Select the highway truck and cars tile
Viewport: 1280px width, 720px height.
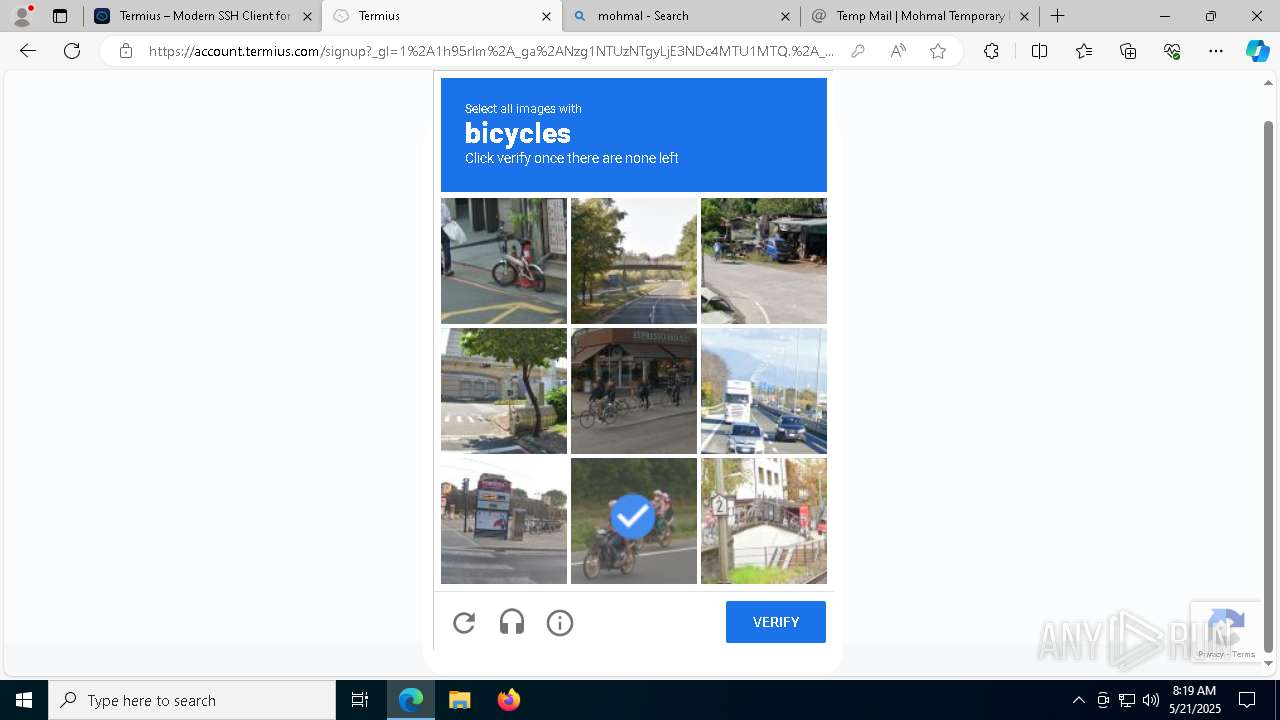tap(764, 391)
